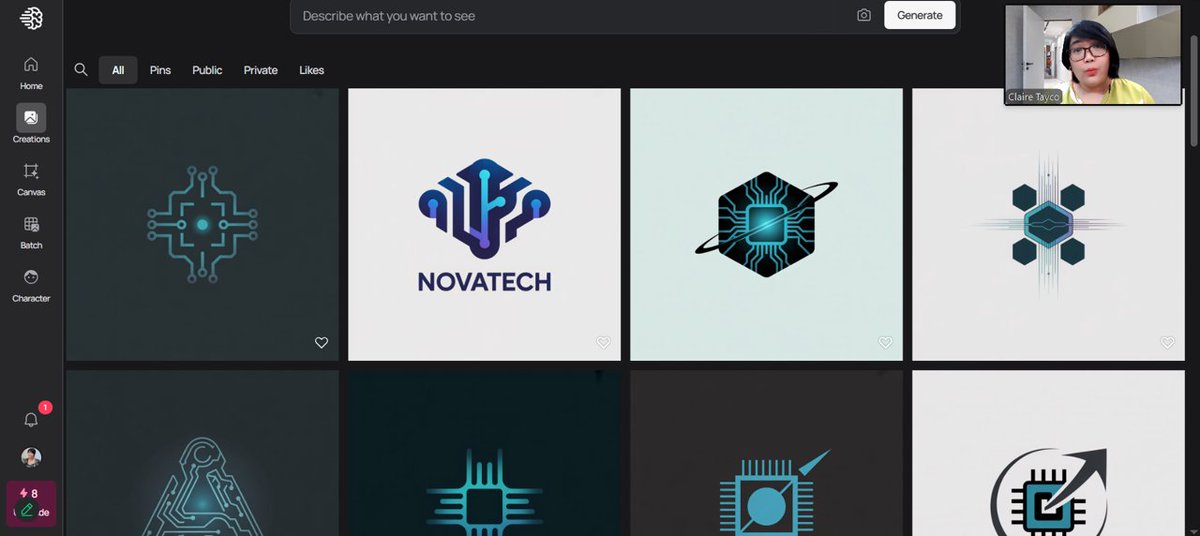
Task: Open the NOVATECH logo thumbnail
Action: pyautogui.click(x=484, y=224)
